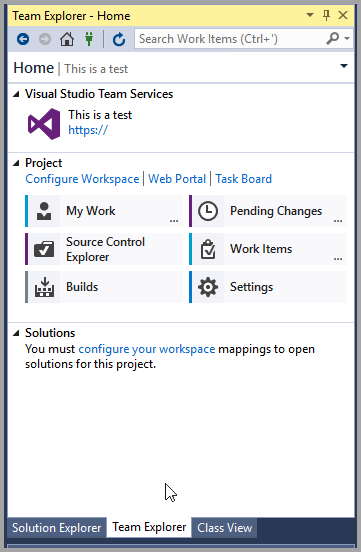Open Manage Connections green plug icon
Image resolution: width=361 pixels, height=552 pixels.
tap(89, 39)
